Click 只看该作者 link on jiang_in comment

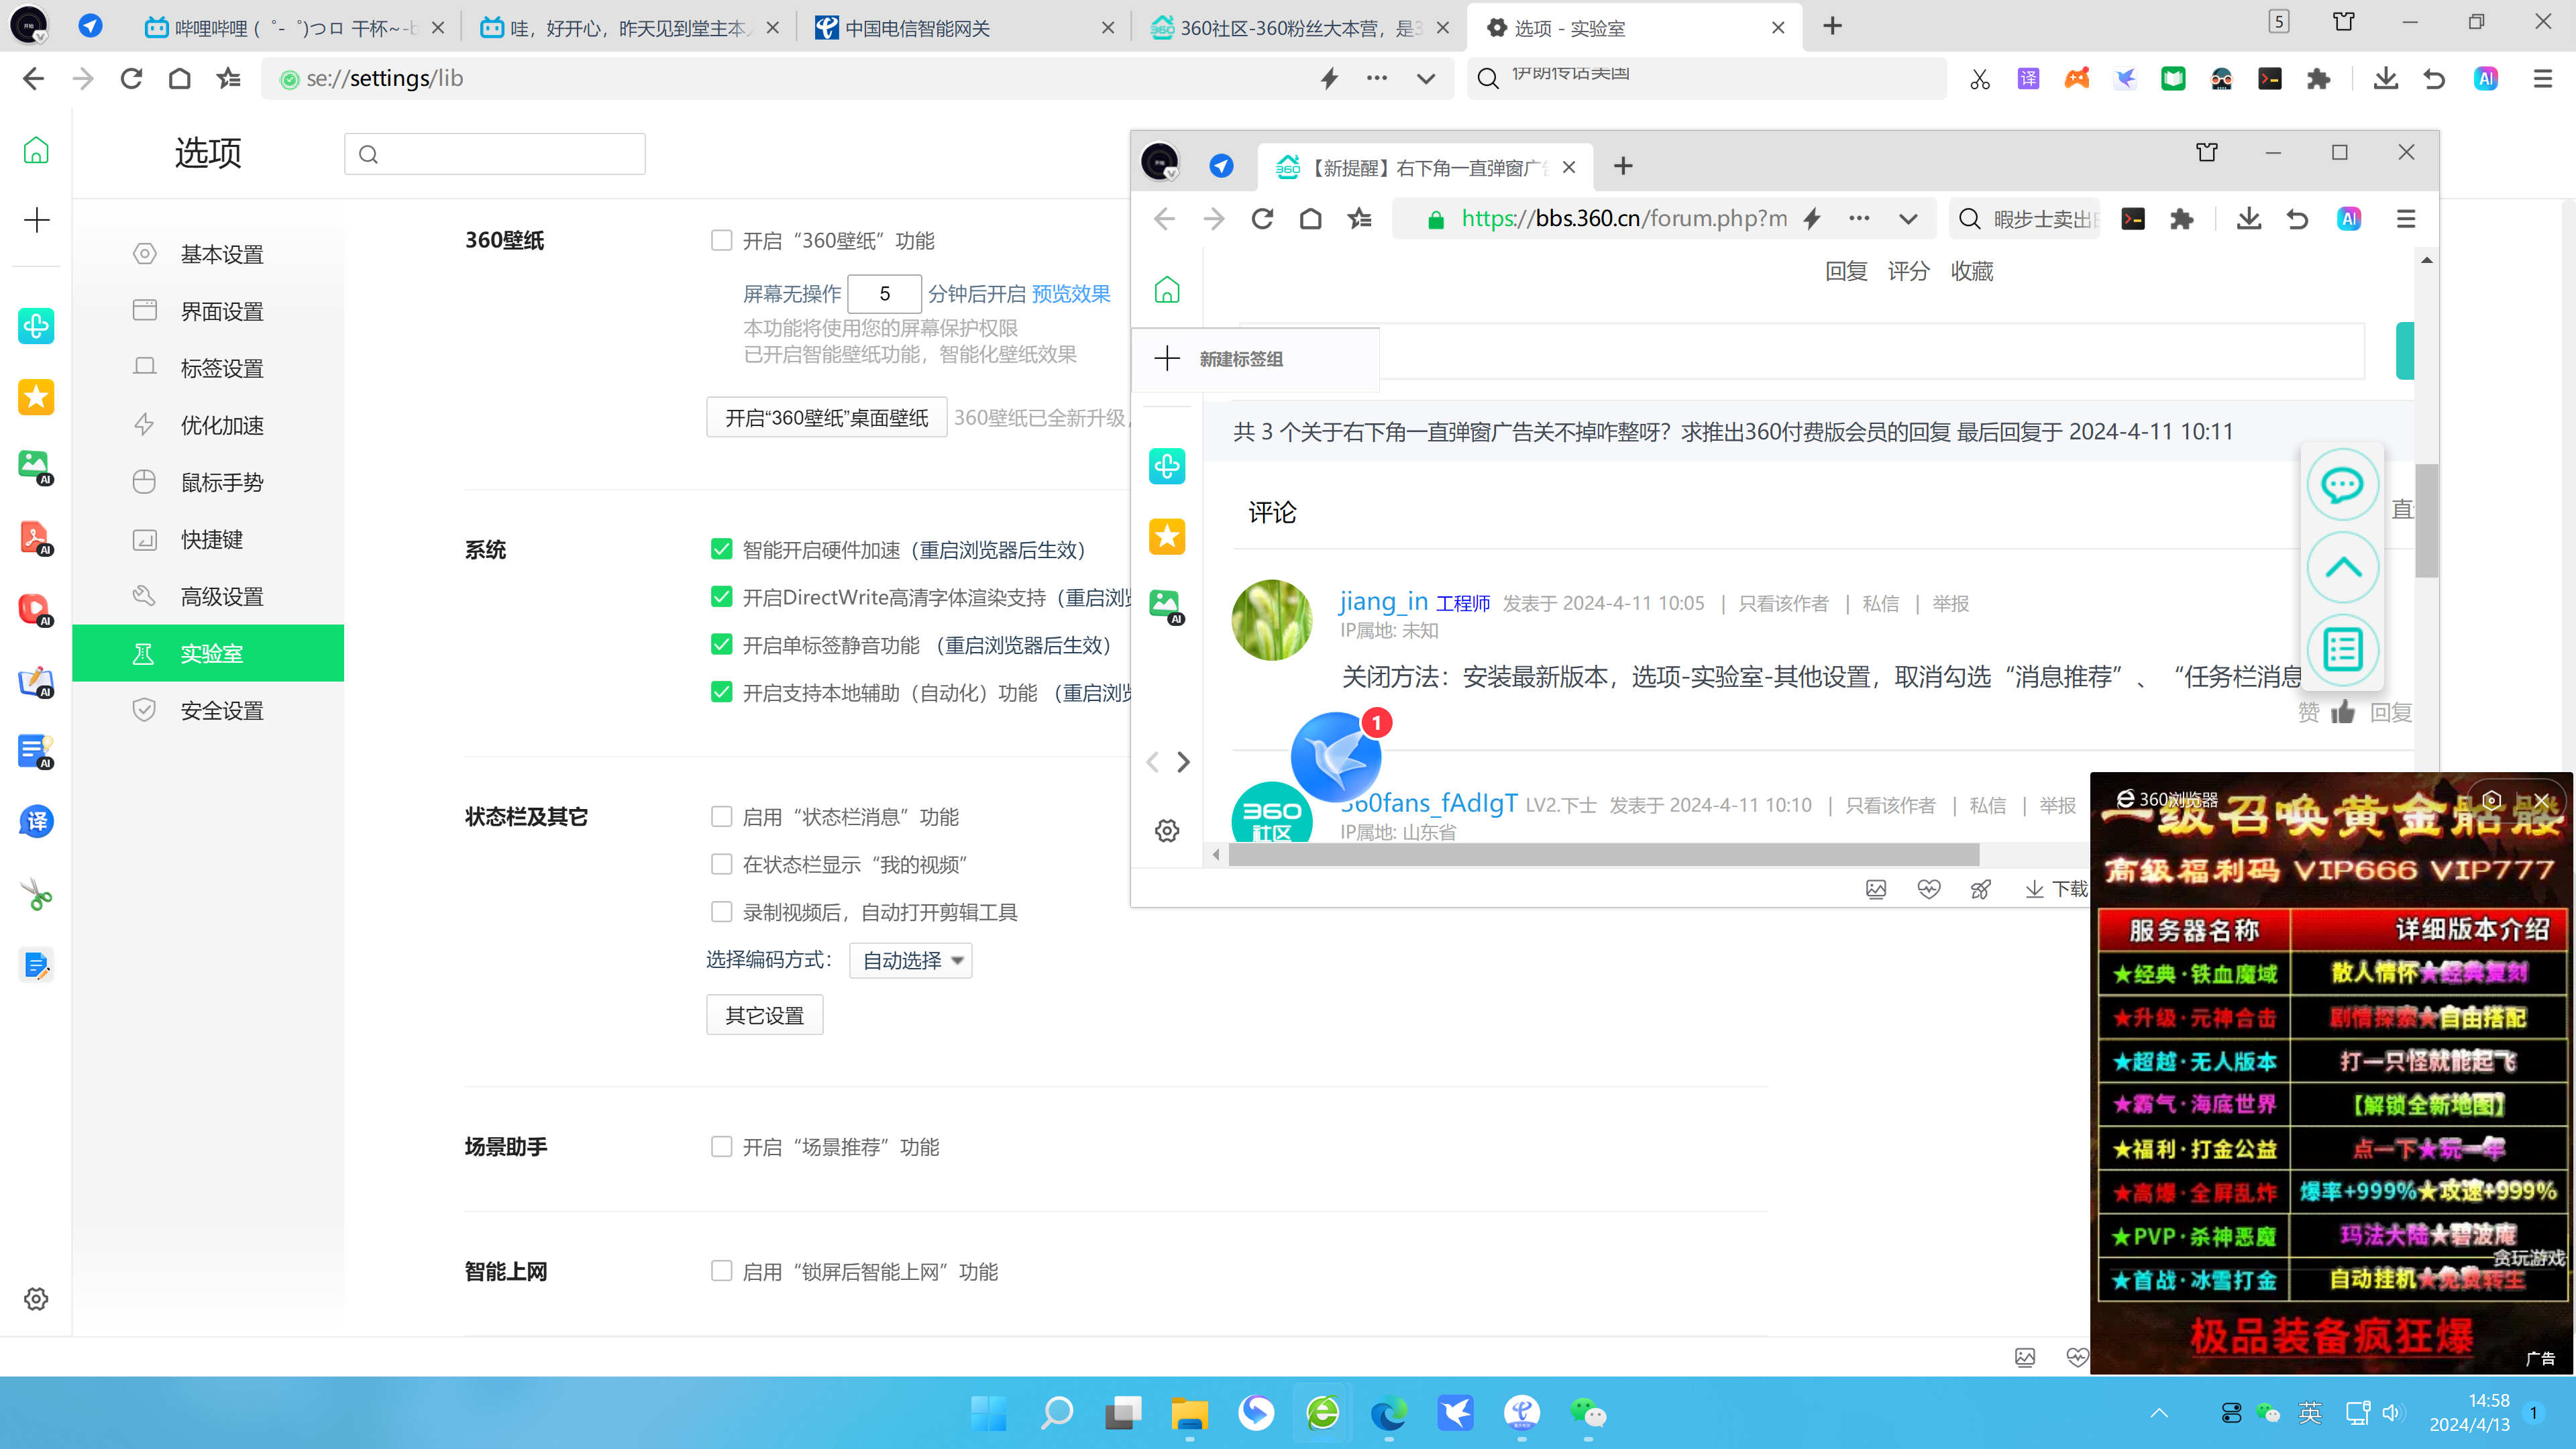click(1783, 603)
